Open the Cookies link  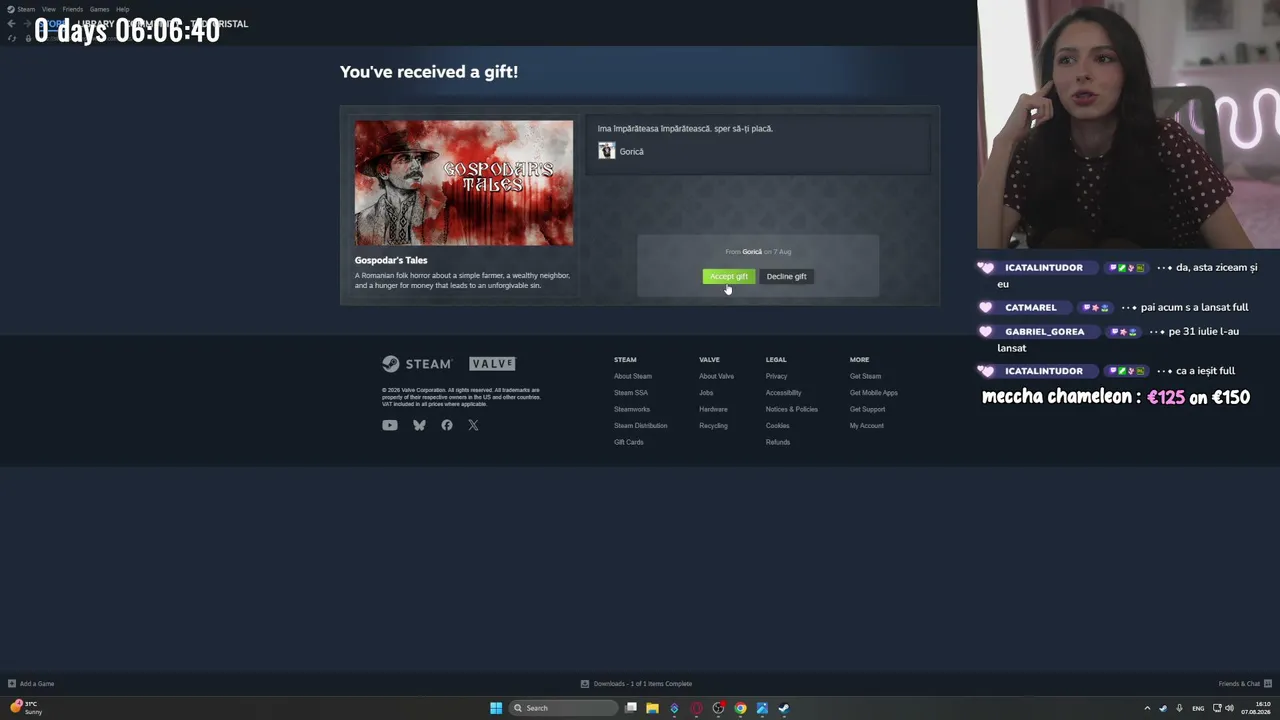[x=778, y=426]
